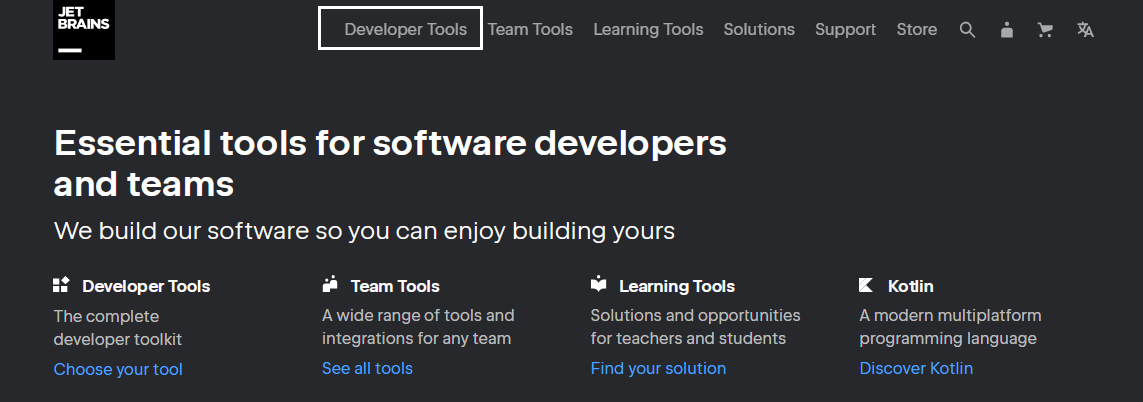This screenshot has width=1143, height=402.
Task: Click the Team Tools section icon
Action: 330,284
